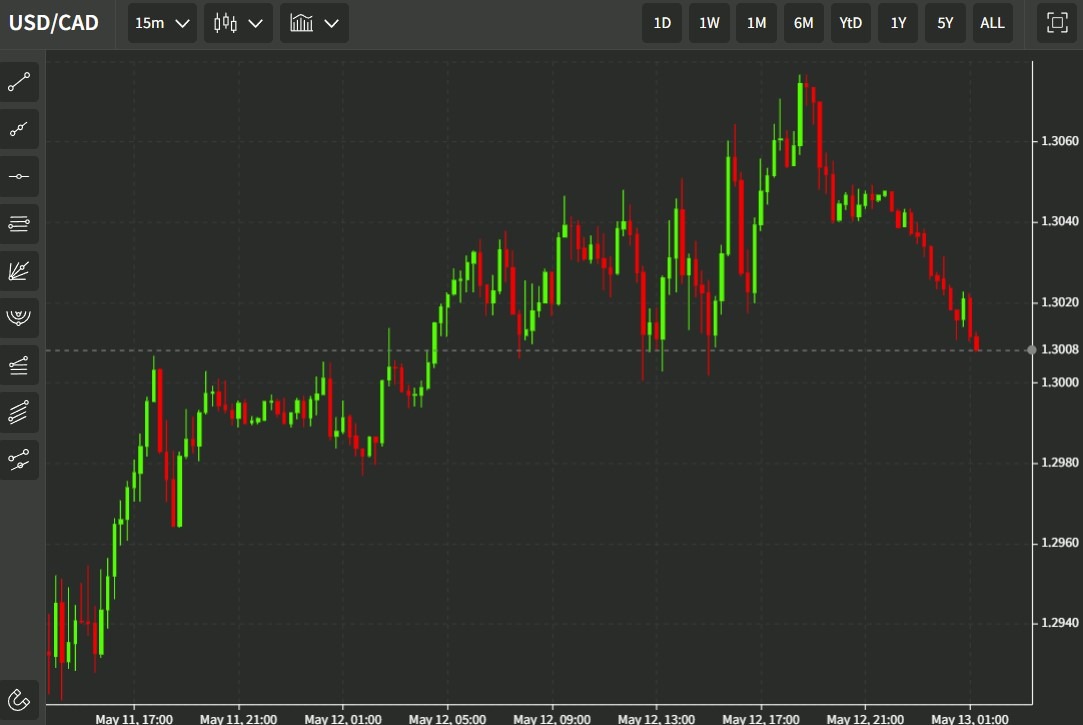Switch range to 1D
Image resolution: width=1083 pixels, height=725 pixels.
click(662, 23)
